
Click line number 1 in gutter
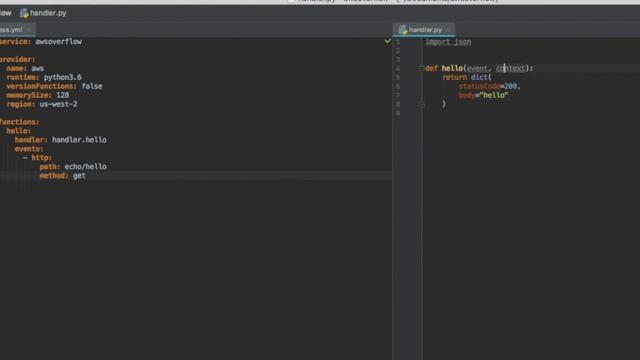tap(398, 42)
